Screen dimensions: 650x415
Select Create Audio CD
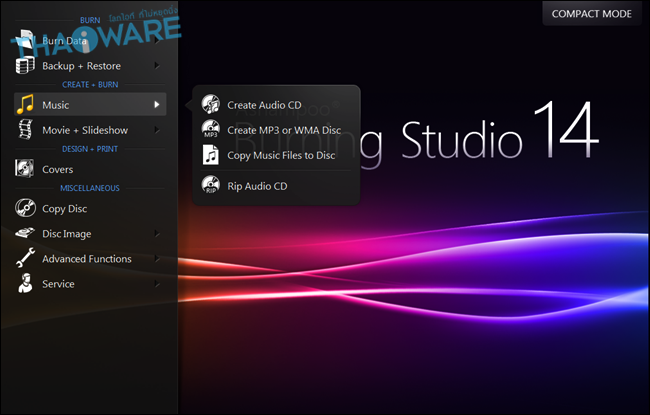[264, 105]
